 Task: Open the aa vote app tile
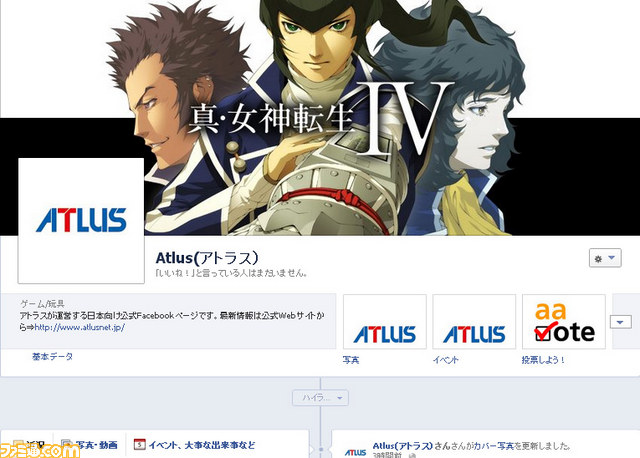[564, 322]
